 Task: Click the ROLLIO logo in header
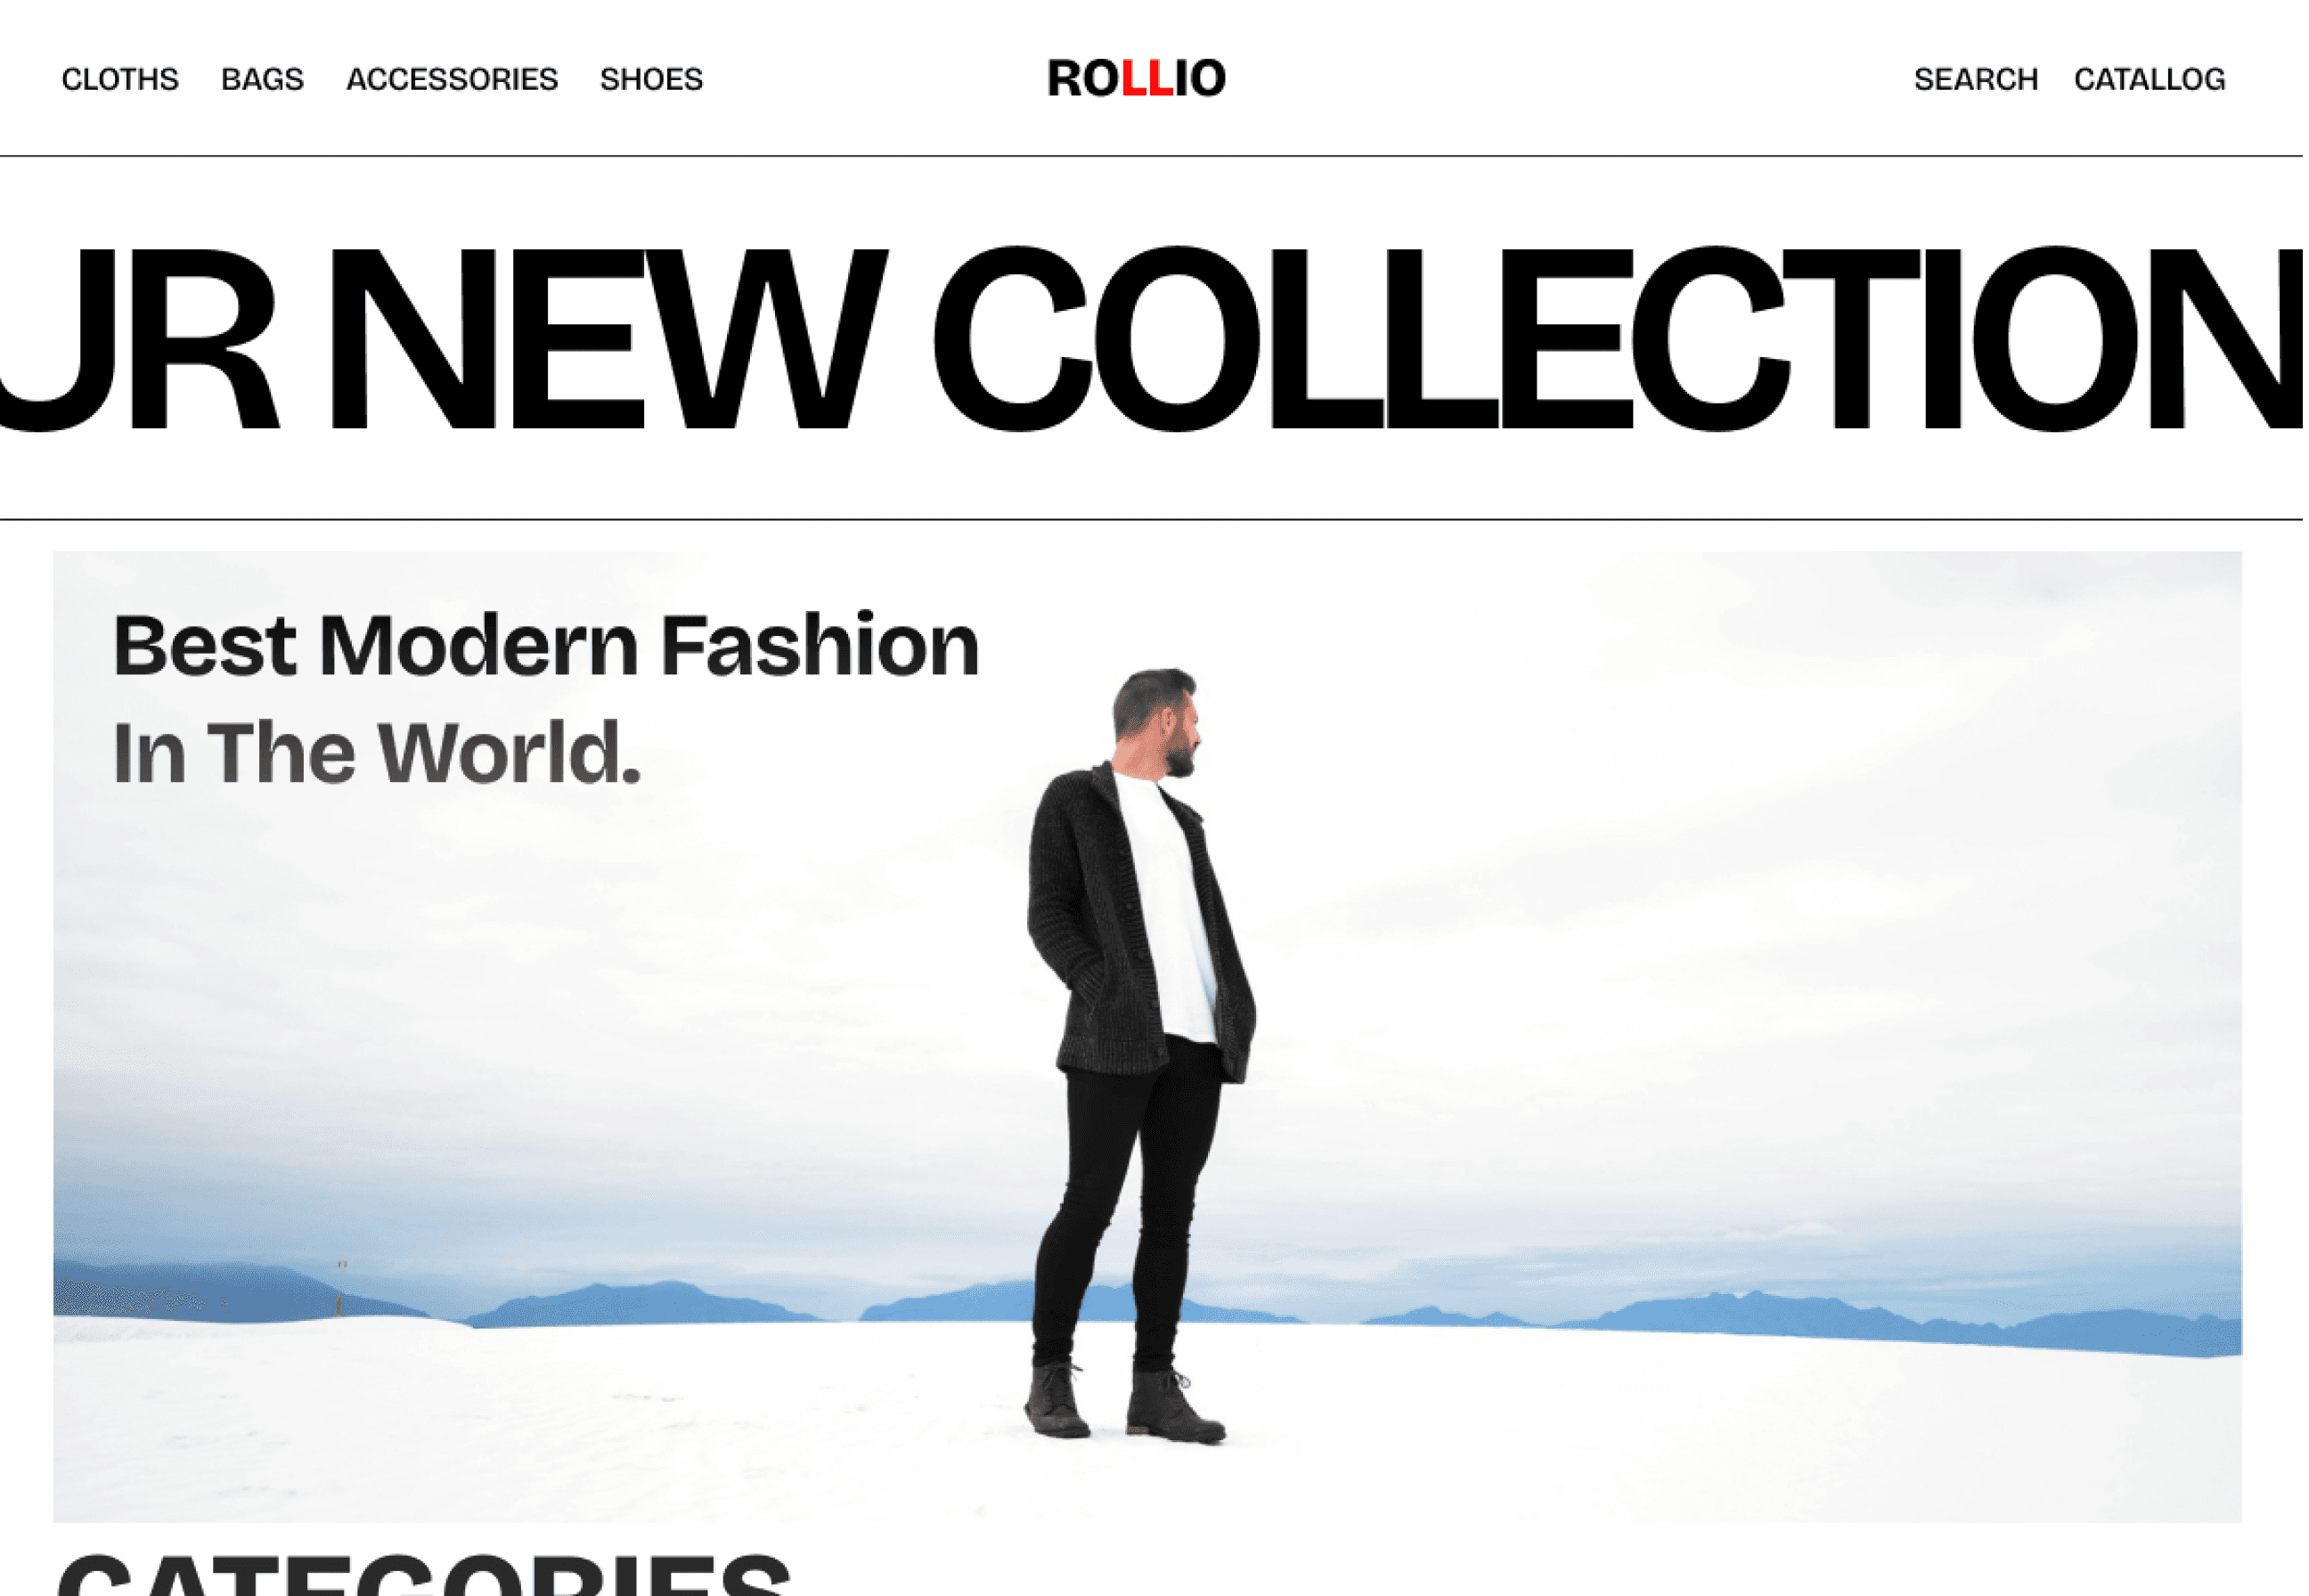coord(1136,78)
